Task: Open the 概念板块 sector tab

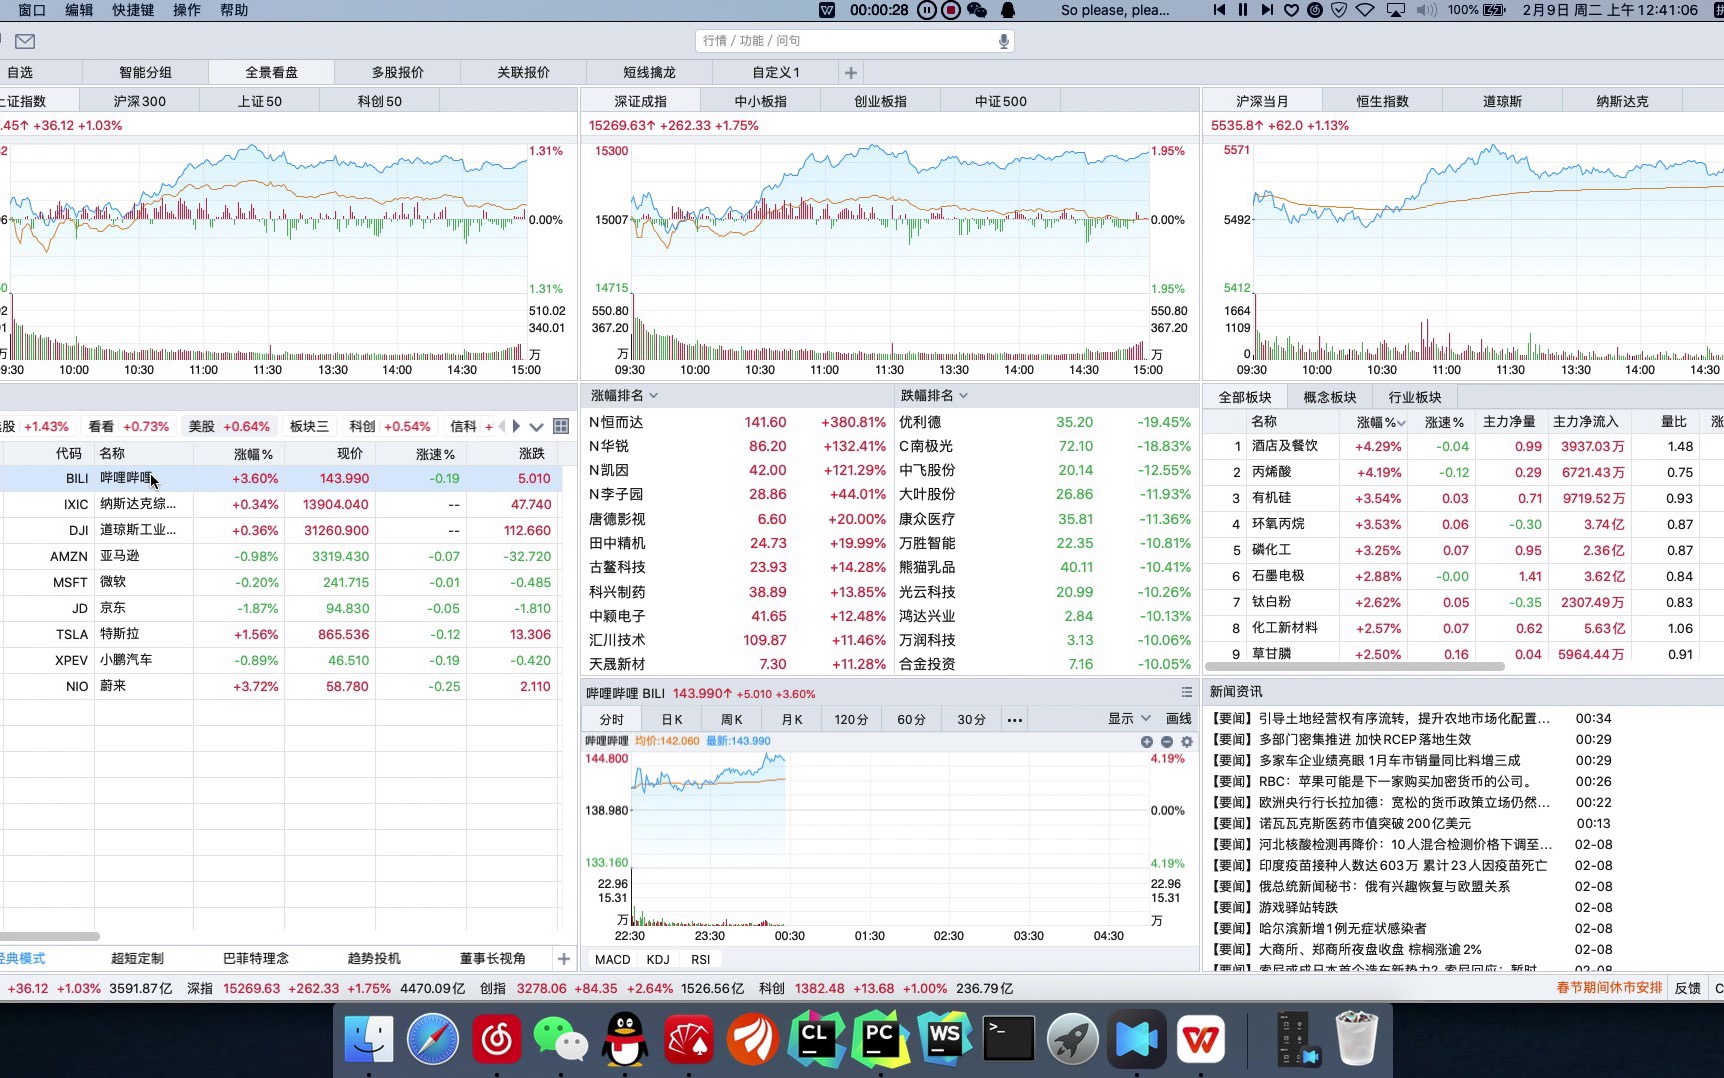Action: 1330,397
